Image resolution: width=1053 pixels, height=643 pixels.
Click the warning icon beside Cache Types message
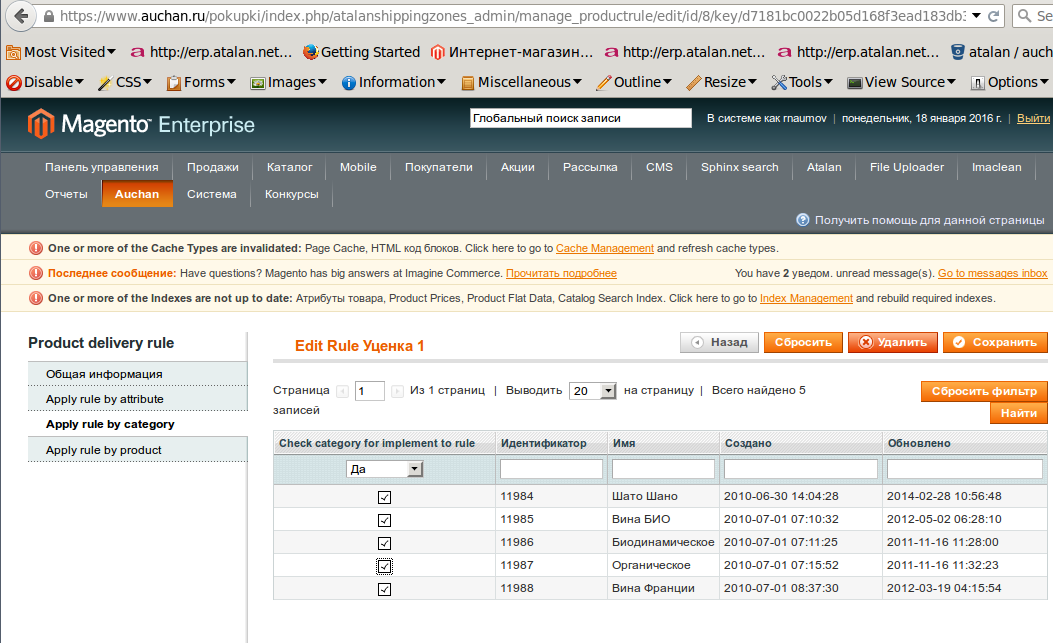pos(36,248)
